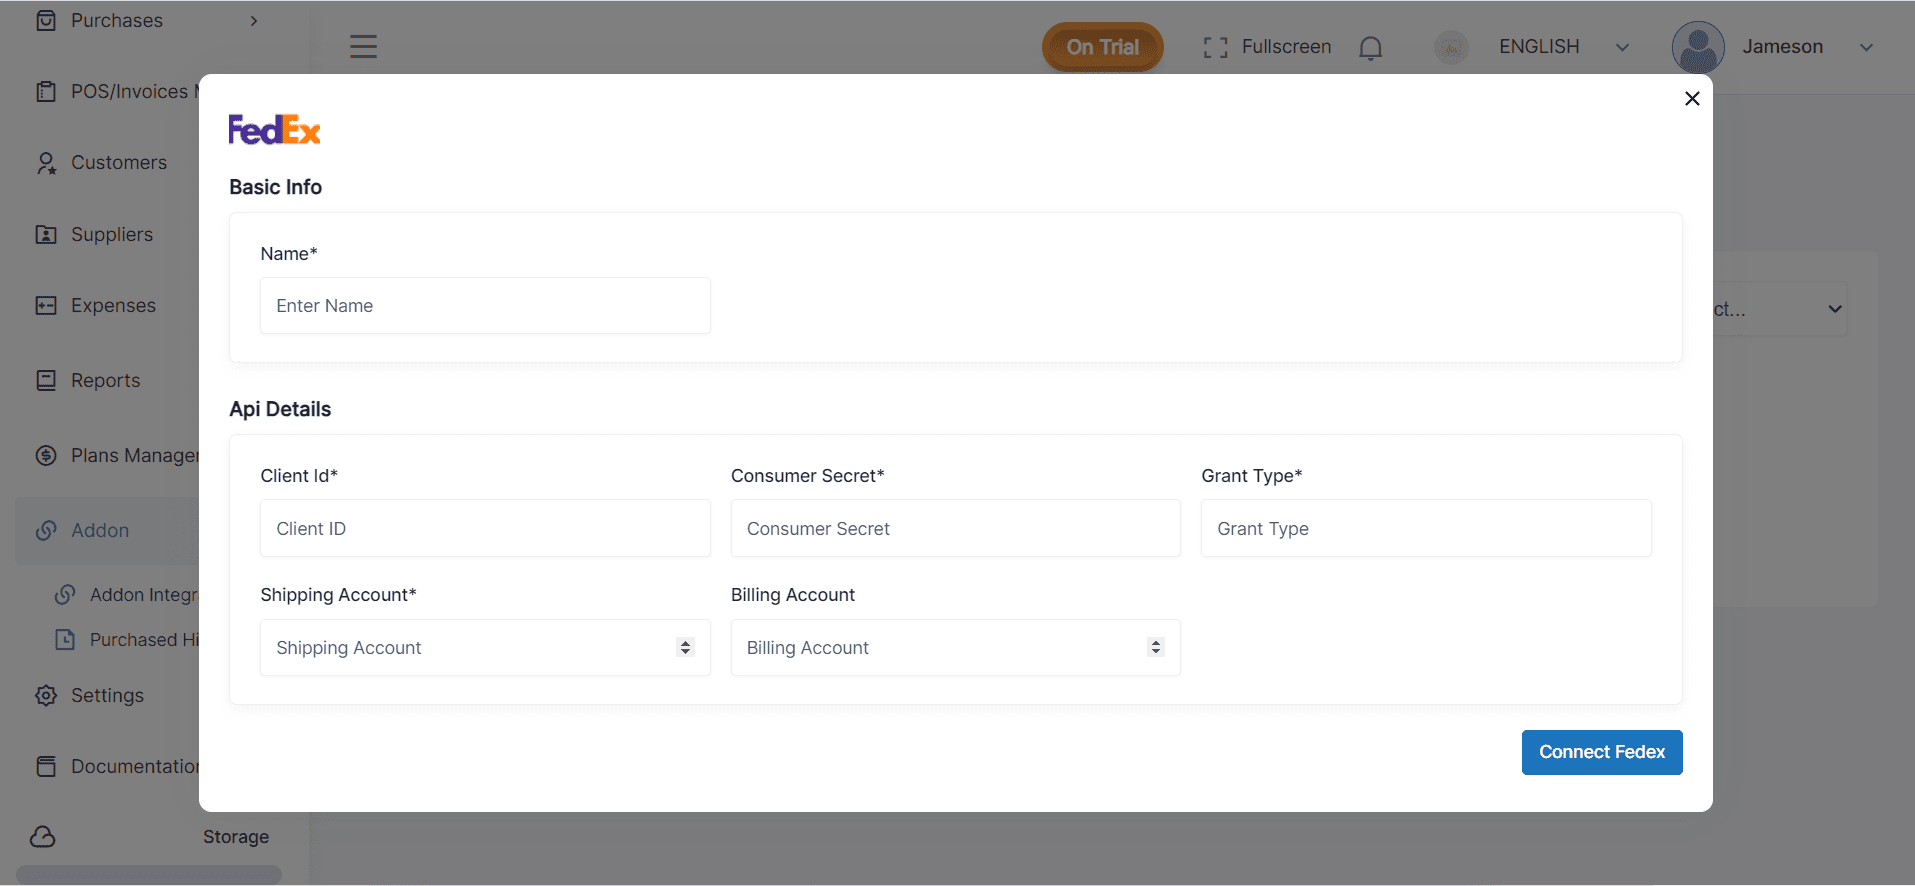
Task: Open Addon Integration submenu item
Action: 144,595
